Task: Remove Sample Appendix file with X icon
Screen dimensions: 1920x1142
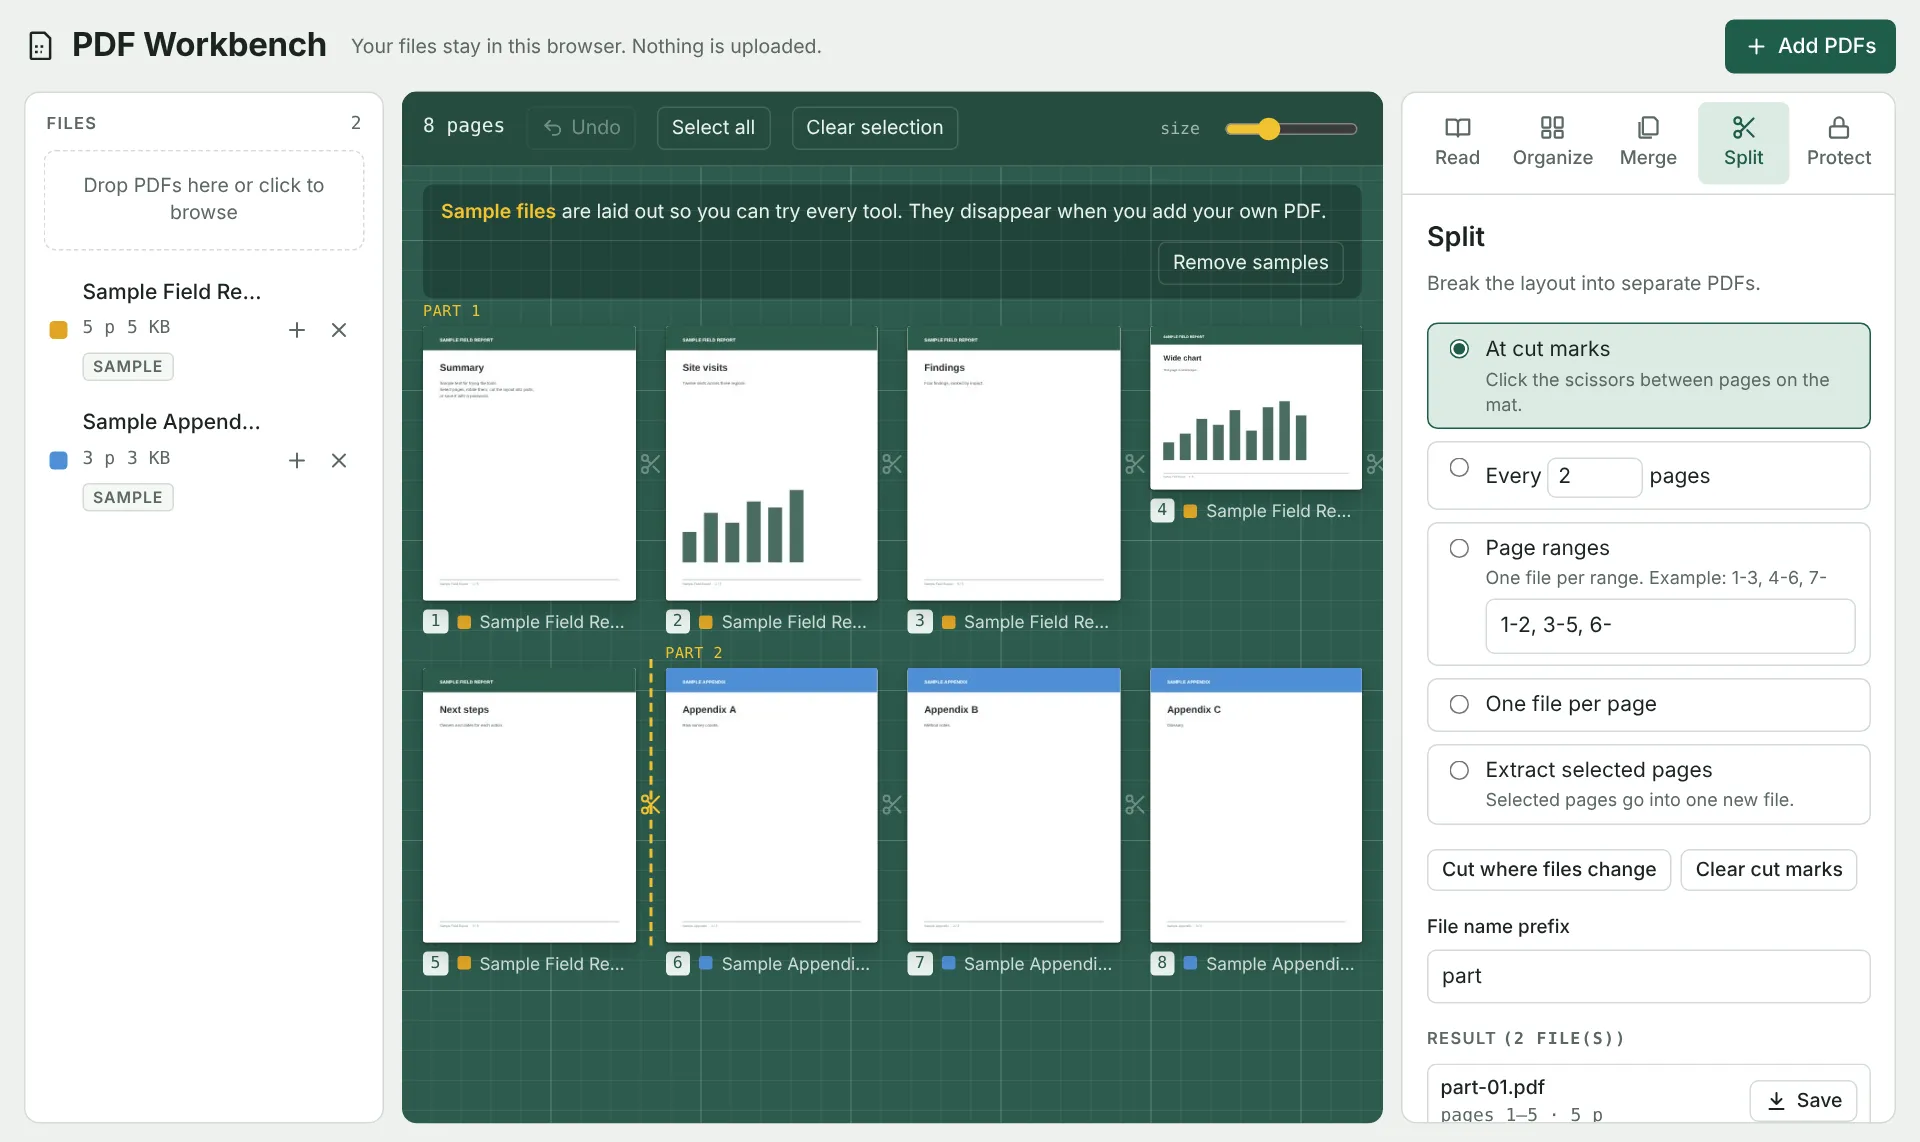Action: (x=339, y=460)
